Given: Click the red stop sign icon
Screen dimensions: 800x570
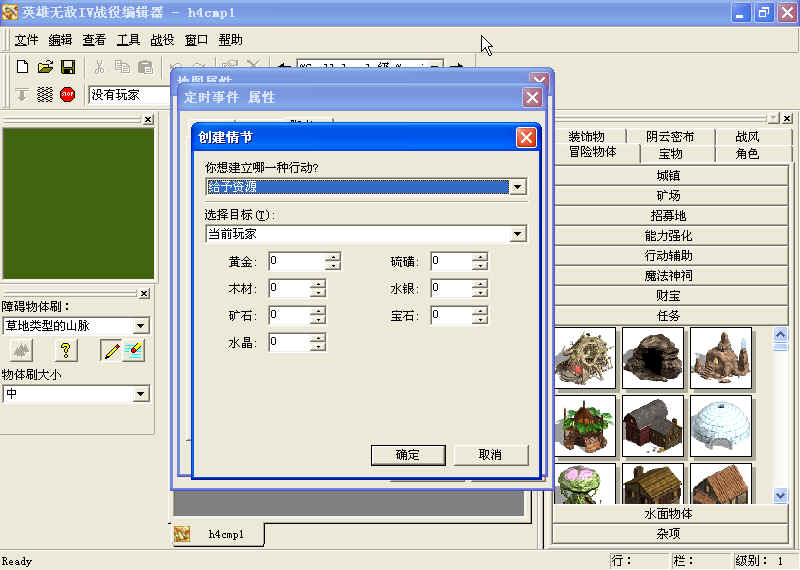Looking at the screenshot, I should [x=68, y=95].
